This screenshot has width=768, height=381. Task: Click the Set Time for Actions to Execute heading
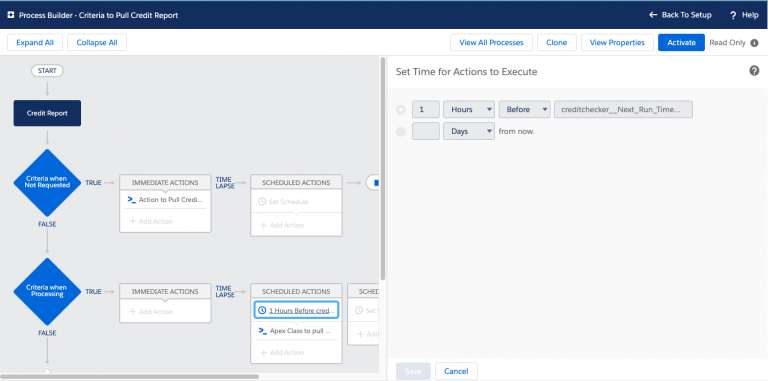tap(466, 72)
